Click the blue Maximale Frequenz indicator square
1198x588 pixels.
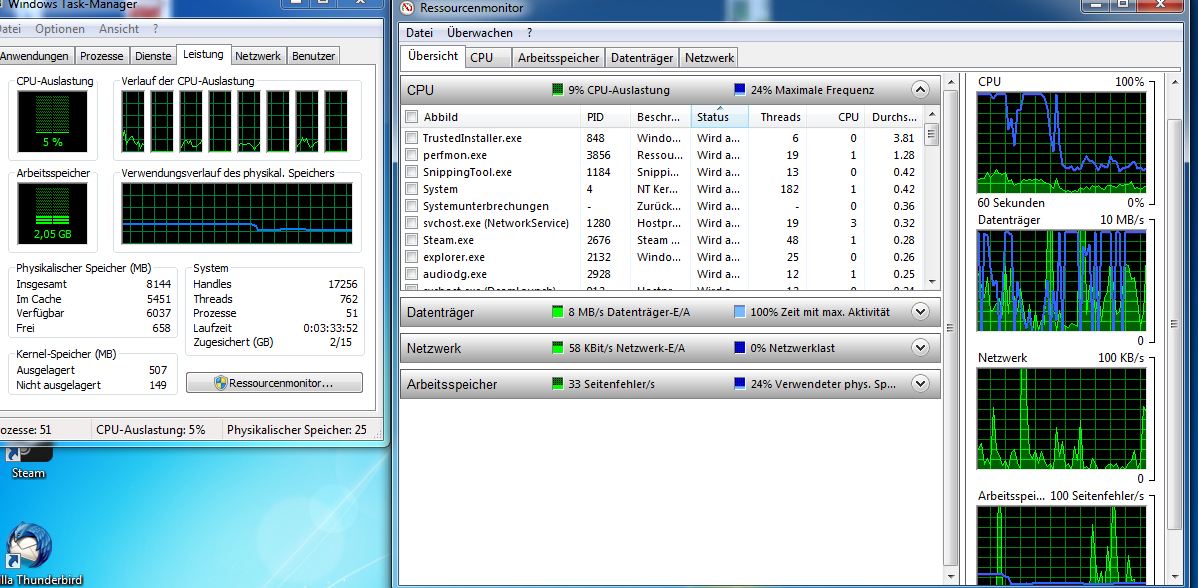point(740,90)
